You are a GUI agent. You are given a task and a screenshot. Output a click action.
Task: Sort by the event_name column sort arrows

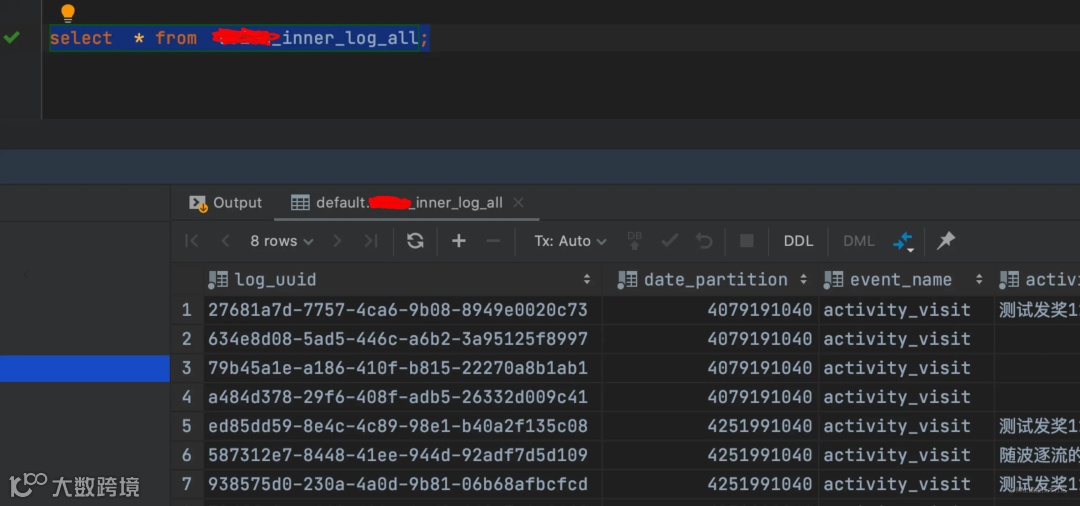click(979, 280)
